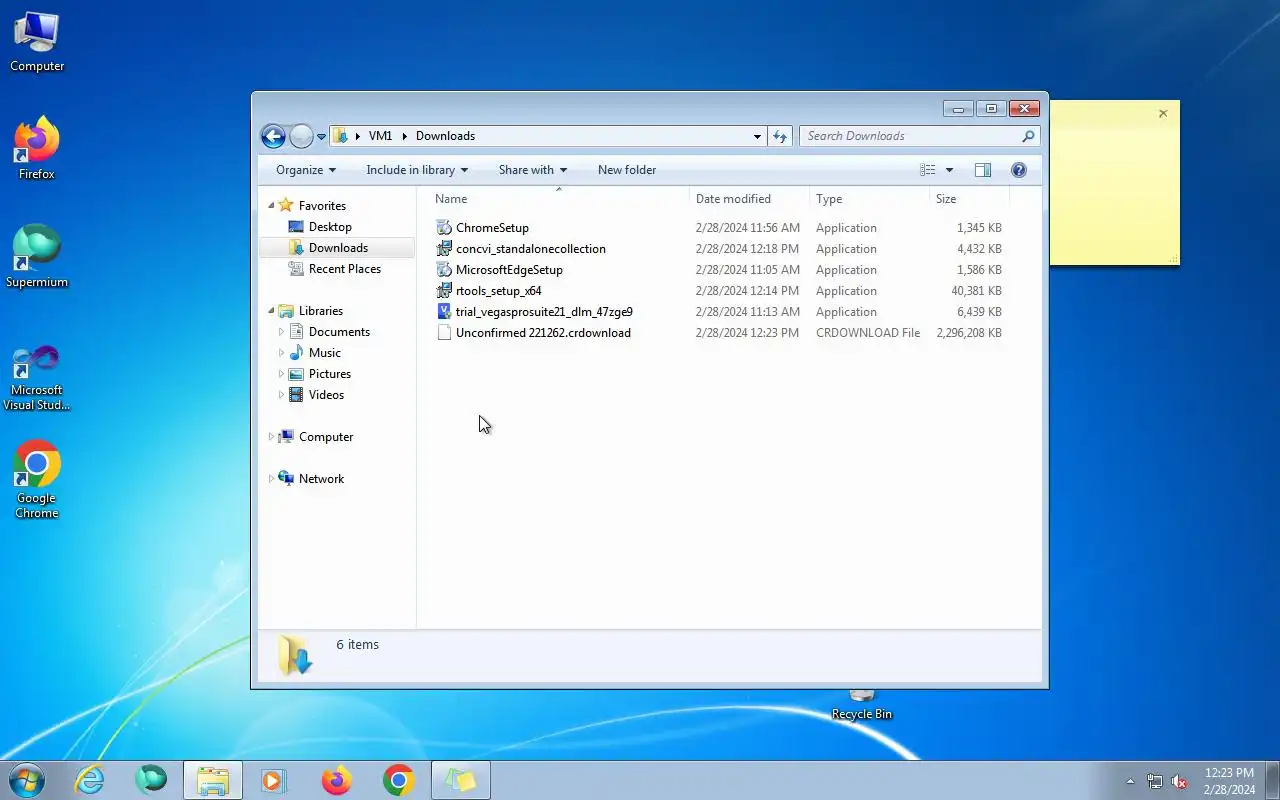Click the 2,296,208 KB size cell
The image size is (1280, 800).
click(x=968, y=333)
